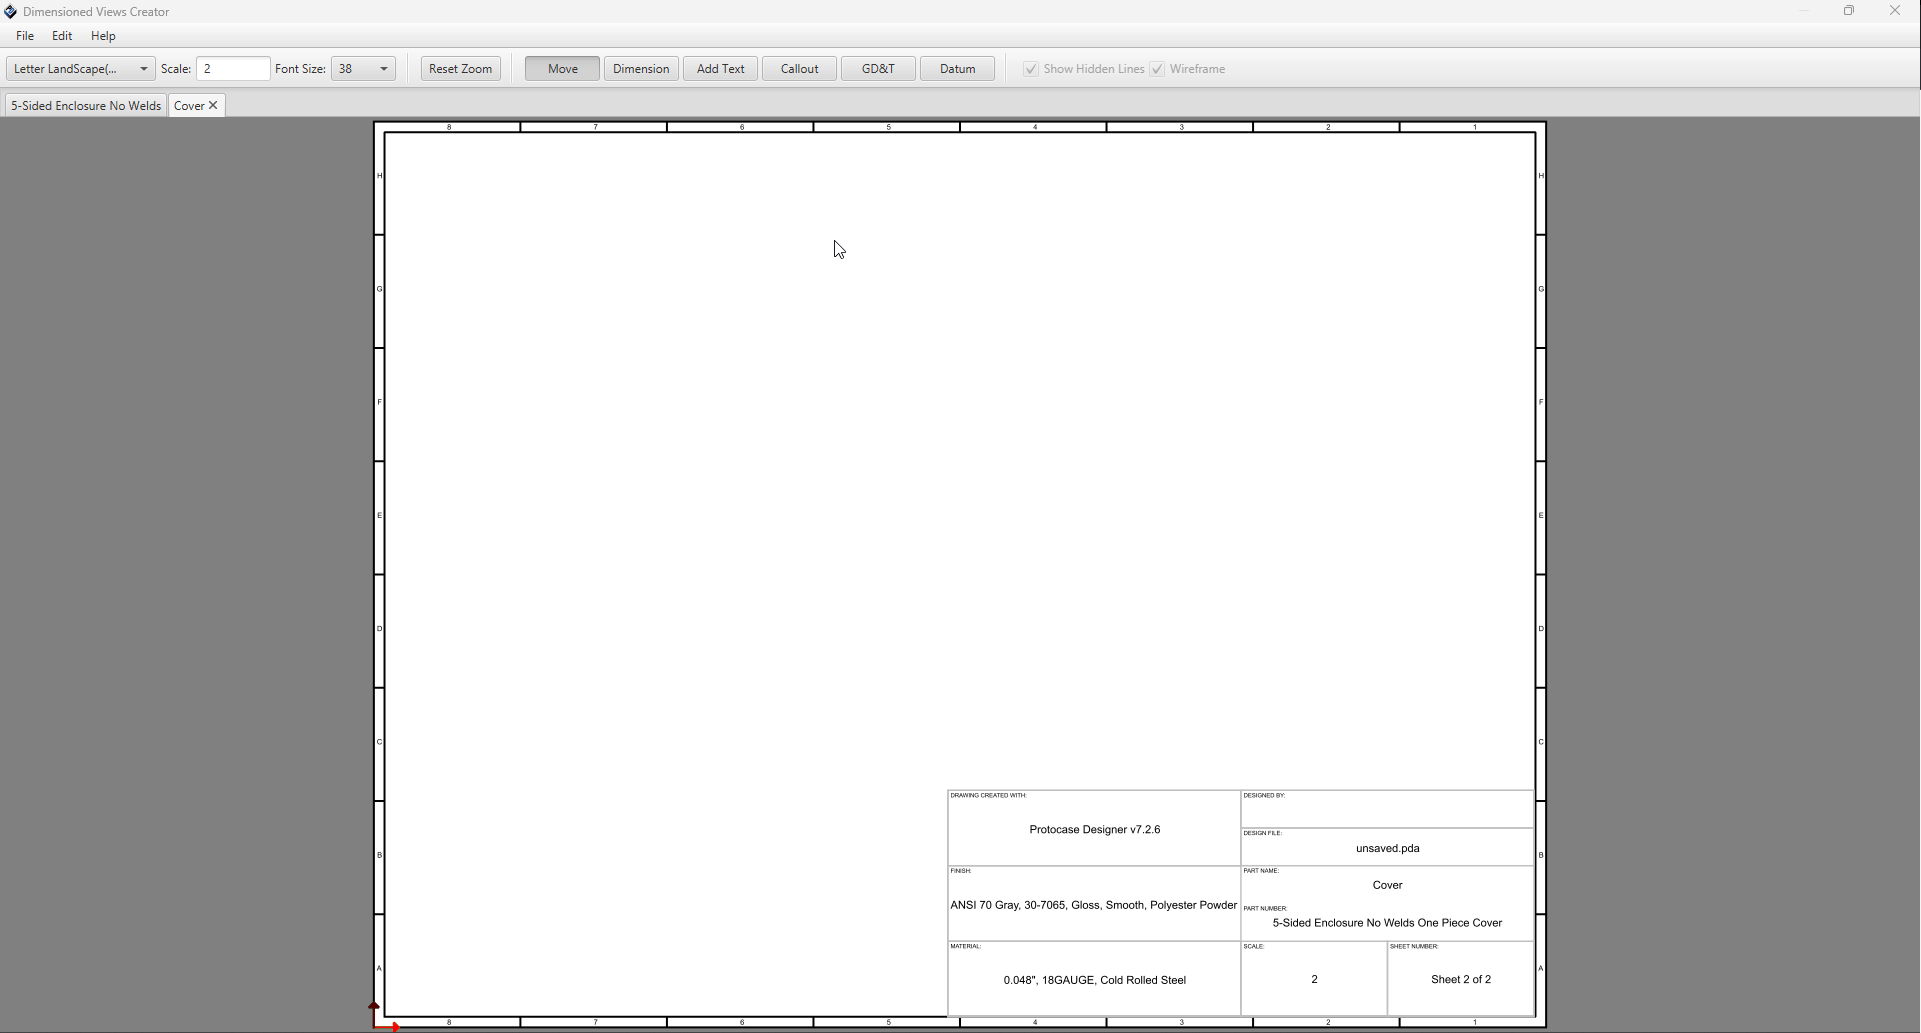Click the Scale input field
This screenshot has width=1921, height=1033.
click(233, 69)
